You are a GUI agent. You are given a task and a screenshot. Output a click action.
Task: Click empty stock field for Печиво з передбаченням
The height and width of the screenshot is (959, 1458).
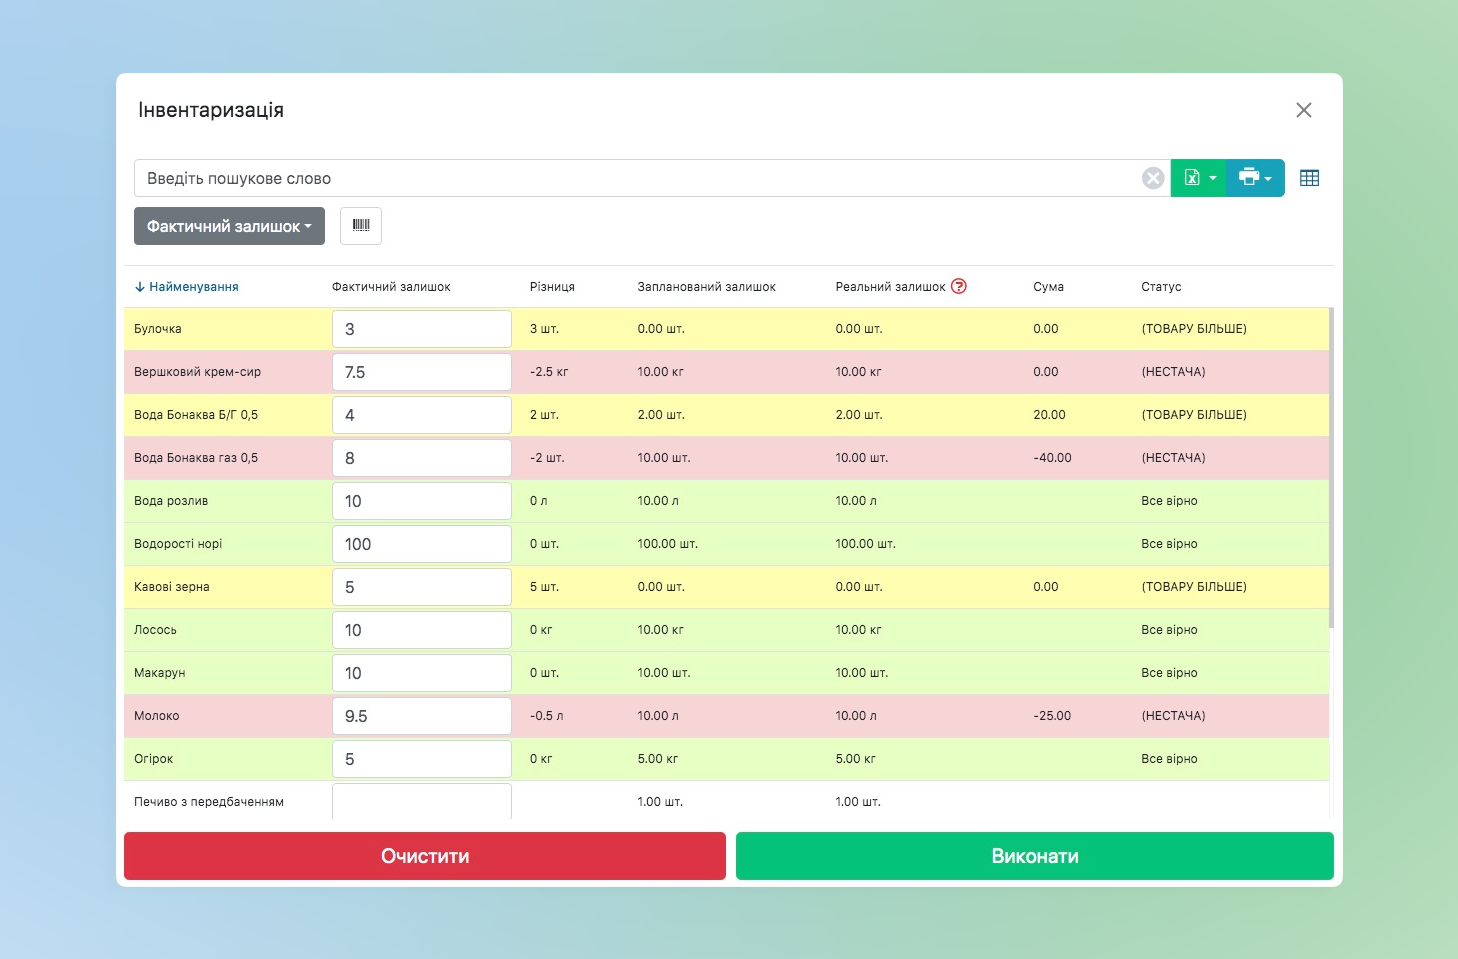(421, 801)
